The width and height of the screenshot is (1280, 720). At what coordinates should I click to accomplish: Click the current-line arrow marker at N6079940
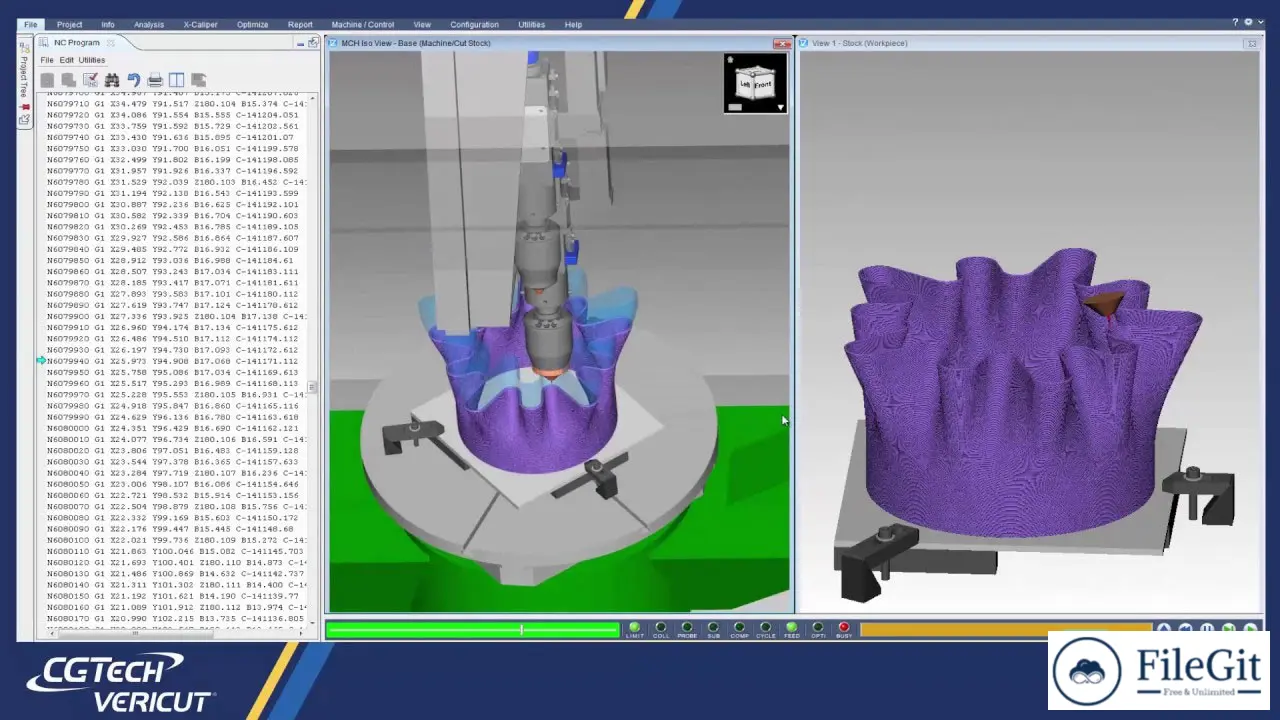click(41, 360)
